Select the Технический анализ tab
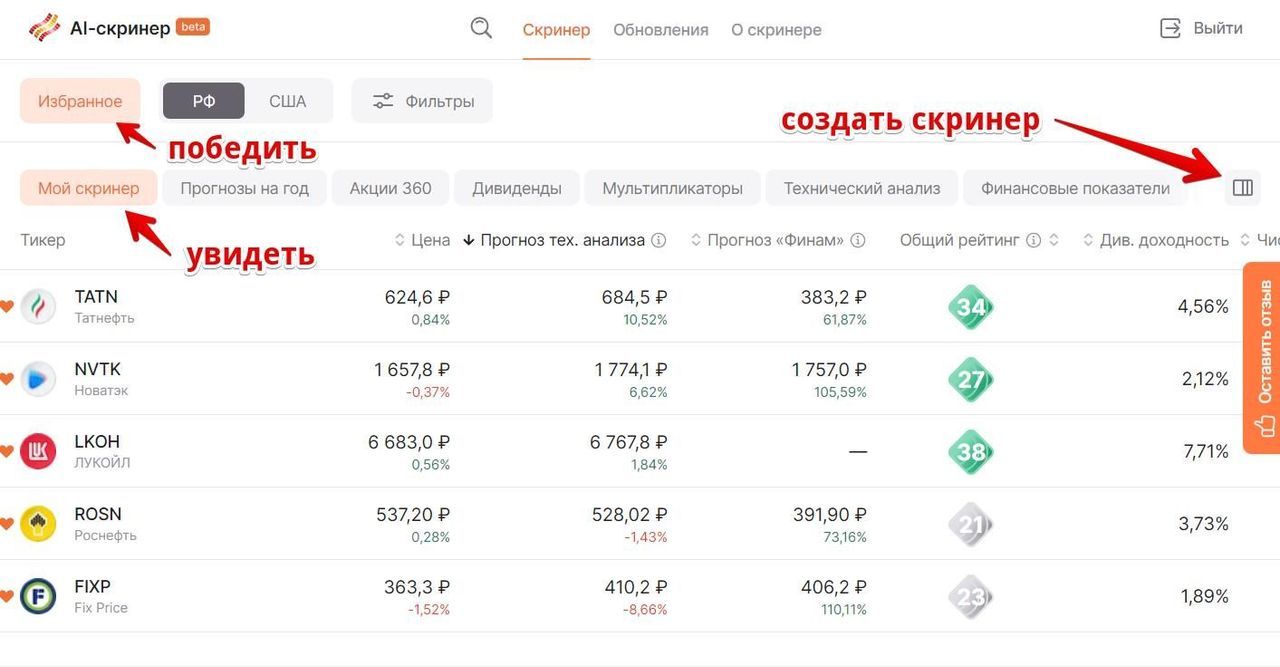 (862, 188)
